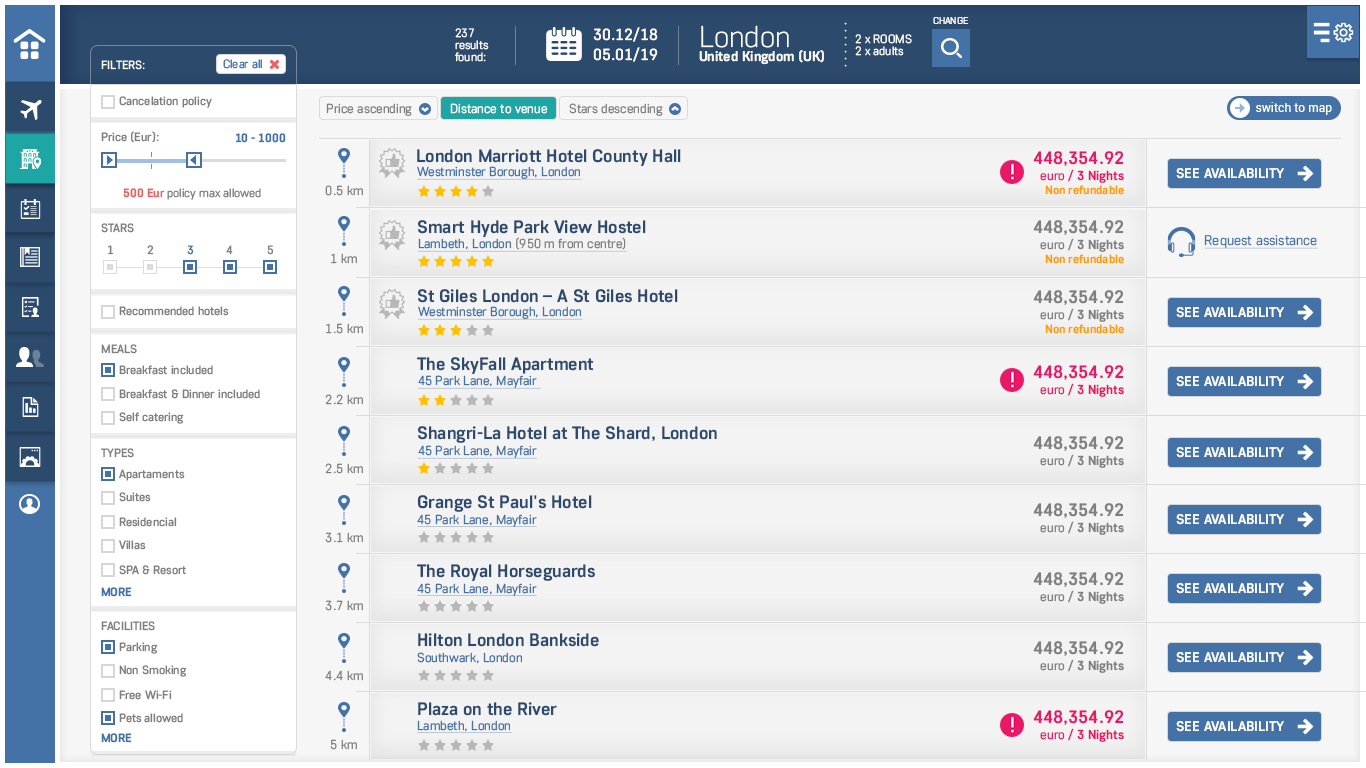This screenshot has width=1366, height=768.
Task: Expand MORE under Types filters
Action: [x=116, y=592]
